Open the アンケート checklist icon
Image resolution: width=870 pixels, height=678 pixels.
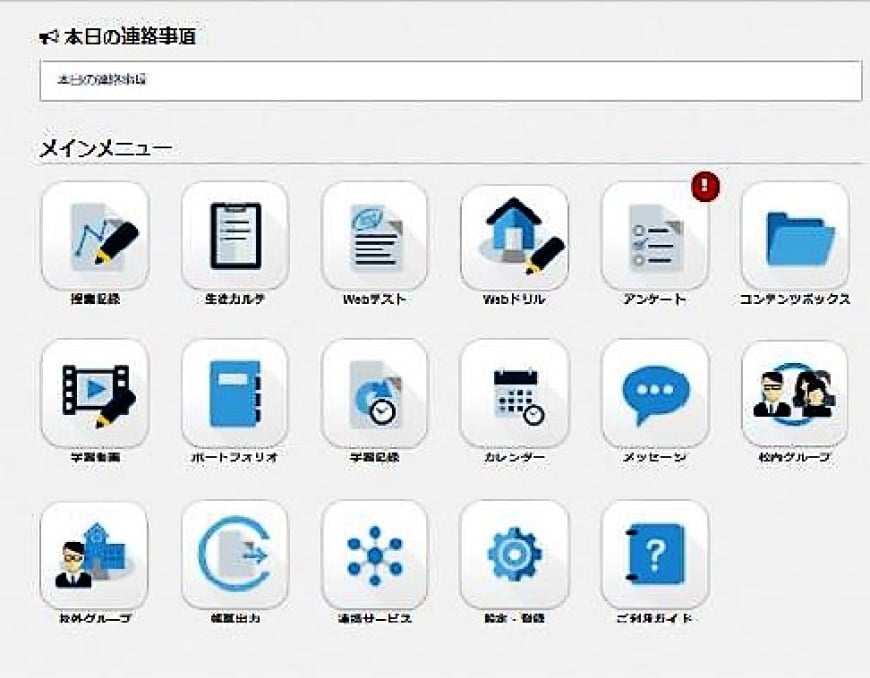655,236
